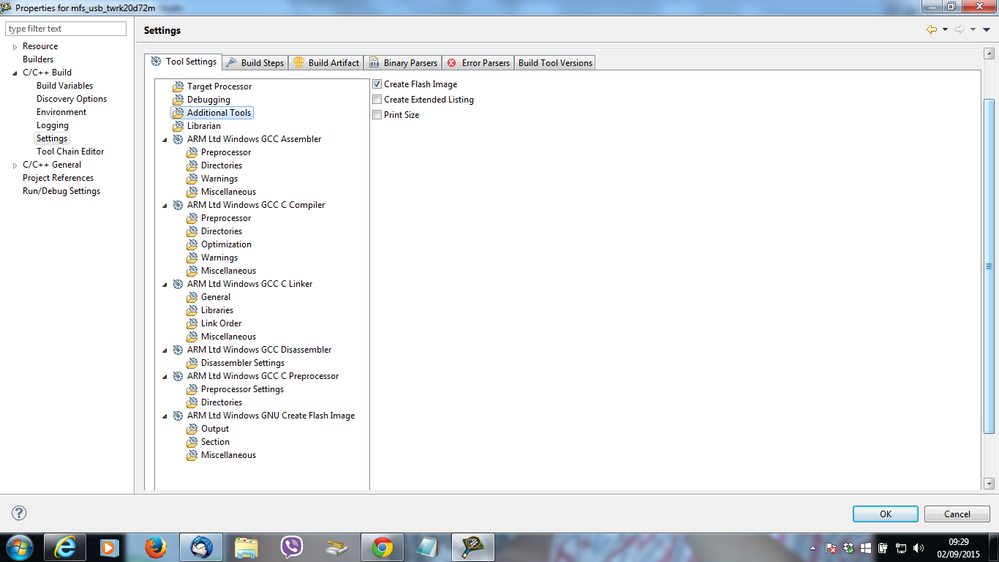Click the Disassembler Settings option icon
This screenshot has width=999, height=562.
tap(192, 363)
